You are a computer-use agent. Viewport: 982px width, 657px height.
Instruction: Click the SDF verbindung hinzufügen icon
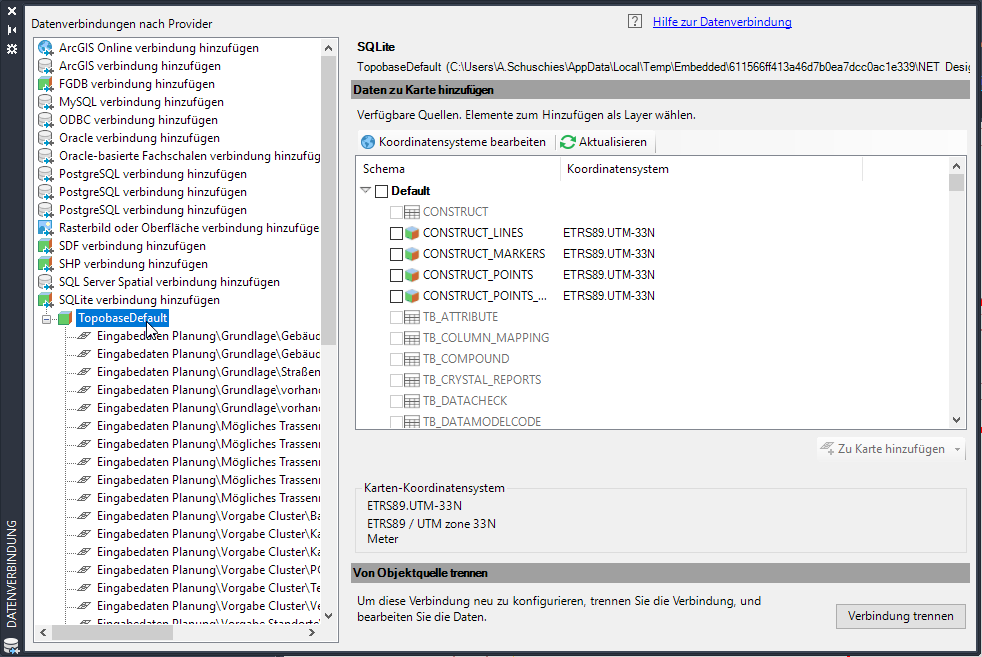[46, 246]
